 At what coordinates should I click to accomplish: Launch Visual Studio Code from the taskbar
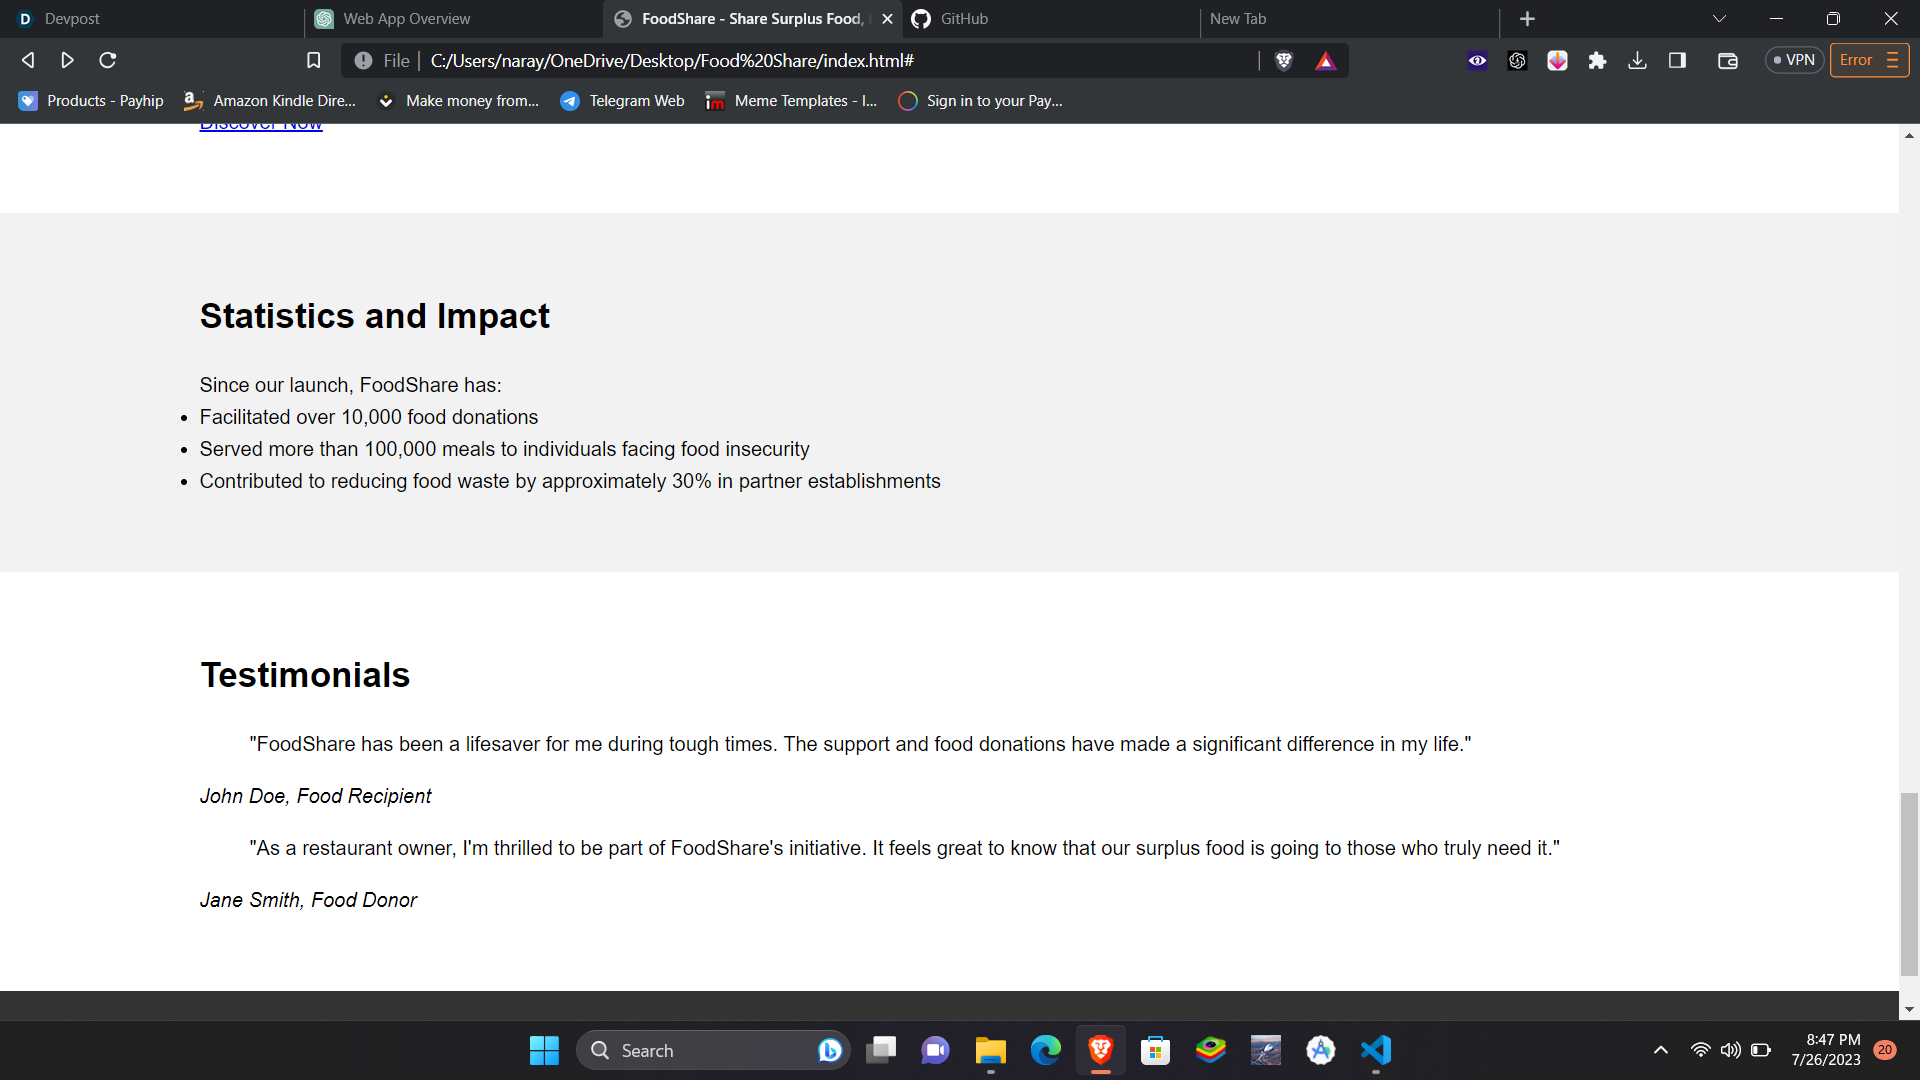tap(1375, 1050)
